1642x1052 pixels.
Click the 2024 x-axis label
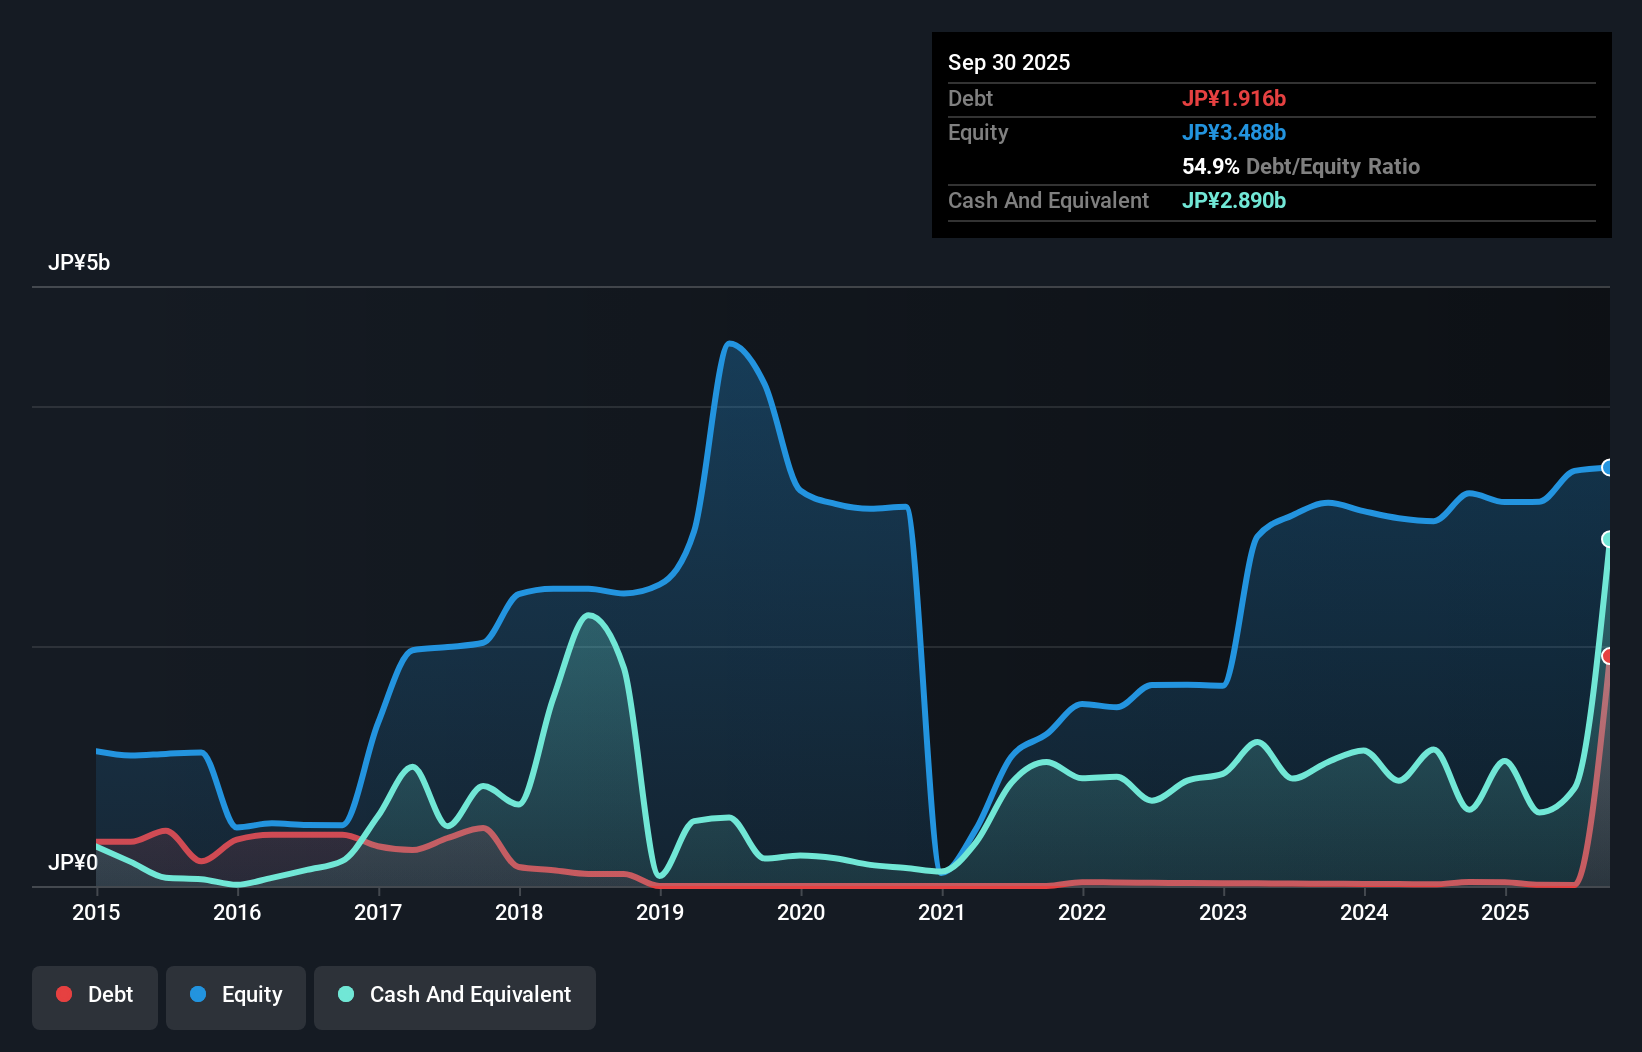[1364, 912]
